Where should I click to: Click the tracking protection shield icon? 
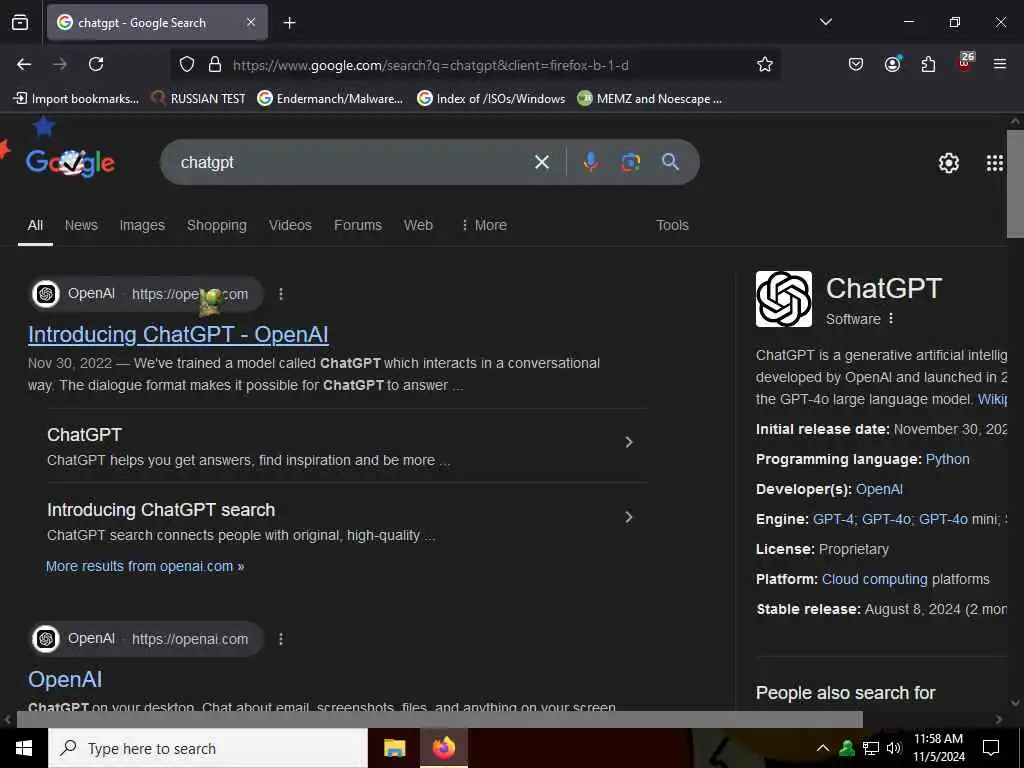[x=187, y=65]
